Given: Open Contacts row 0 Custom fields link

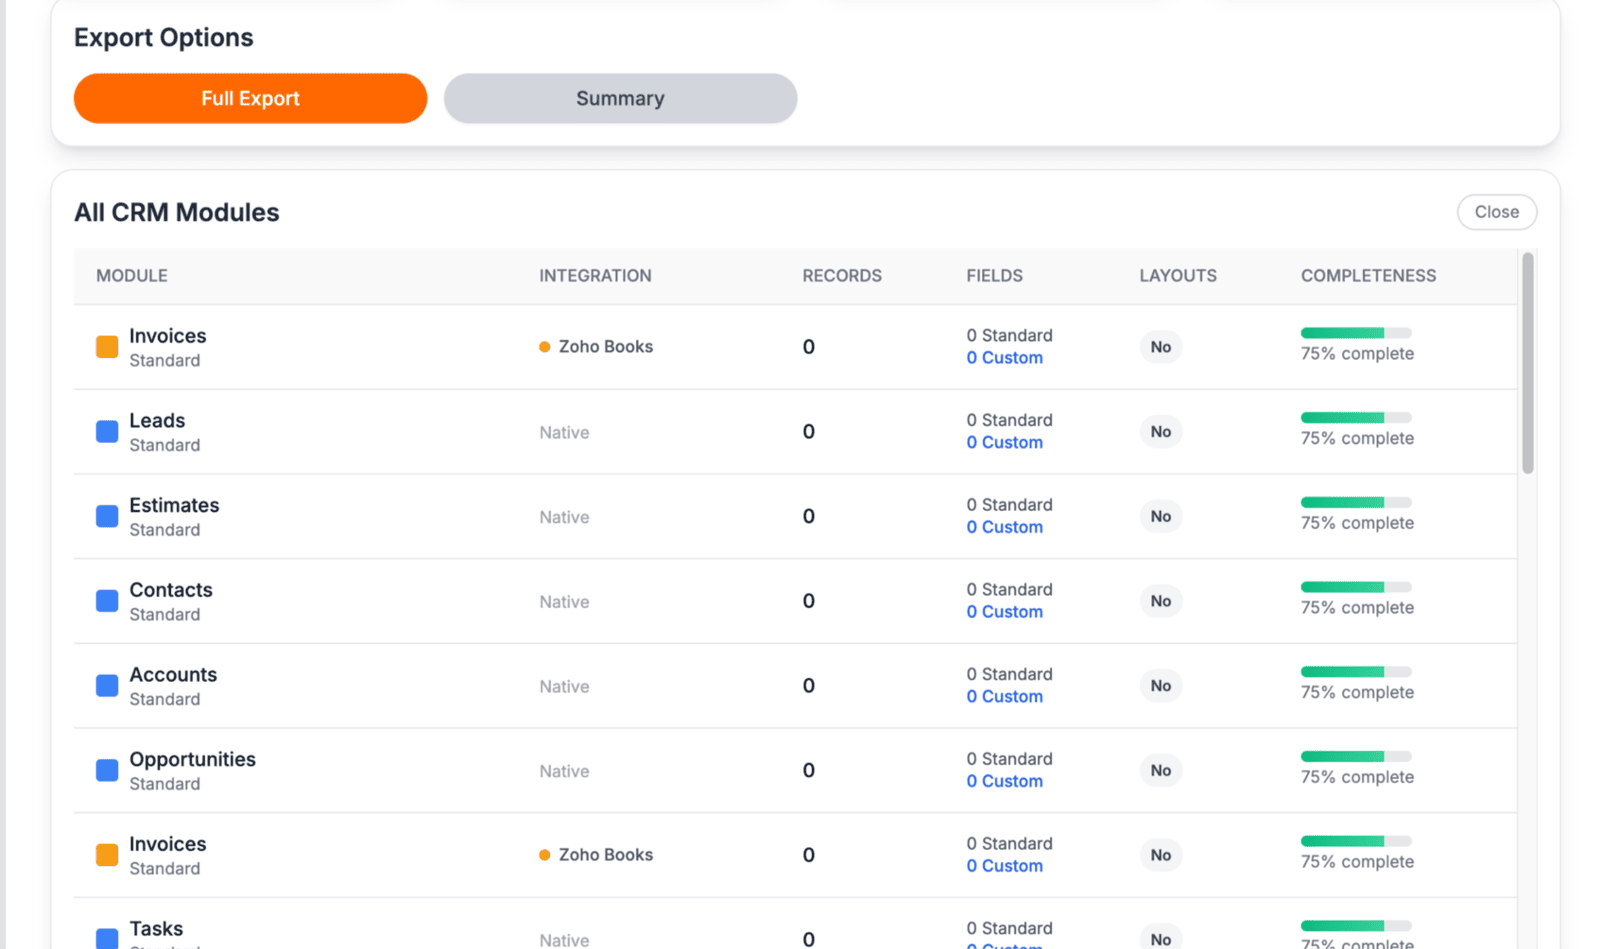Looking at the screenshot, I should click(1004, 612).
